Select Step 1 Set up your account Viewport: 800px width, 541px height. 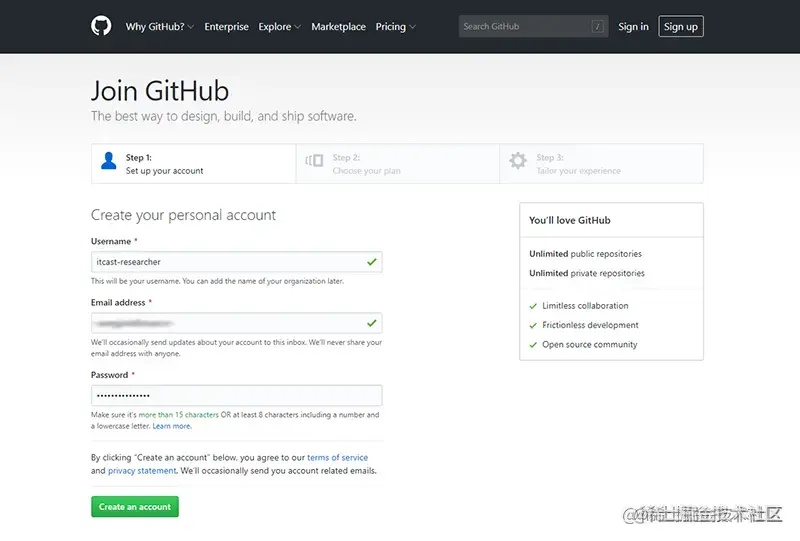pos(194,164)
